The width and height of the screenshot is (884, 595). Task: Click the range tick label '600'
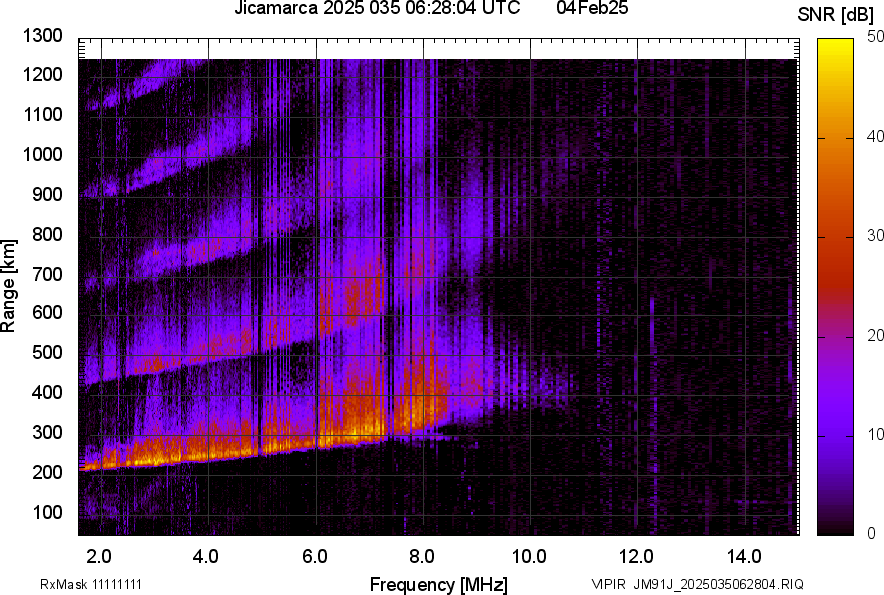coord(47,313)
